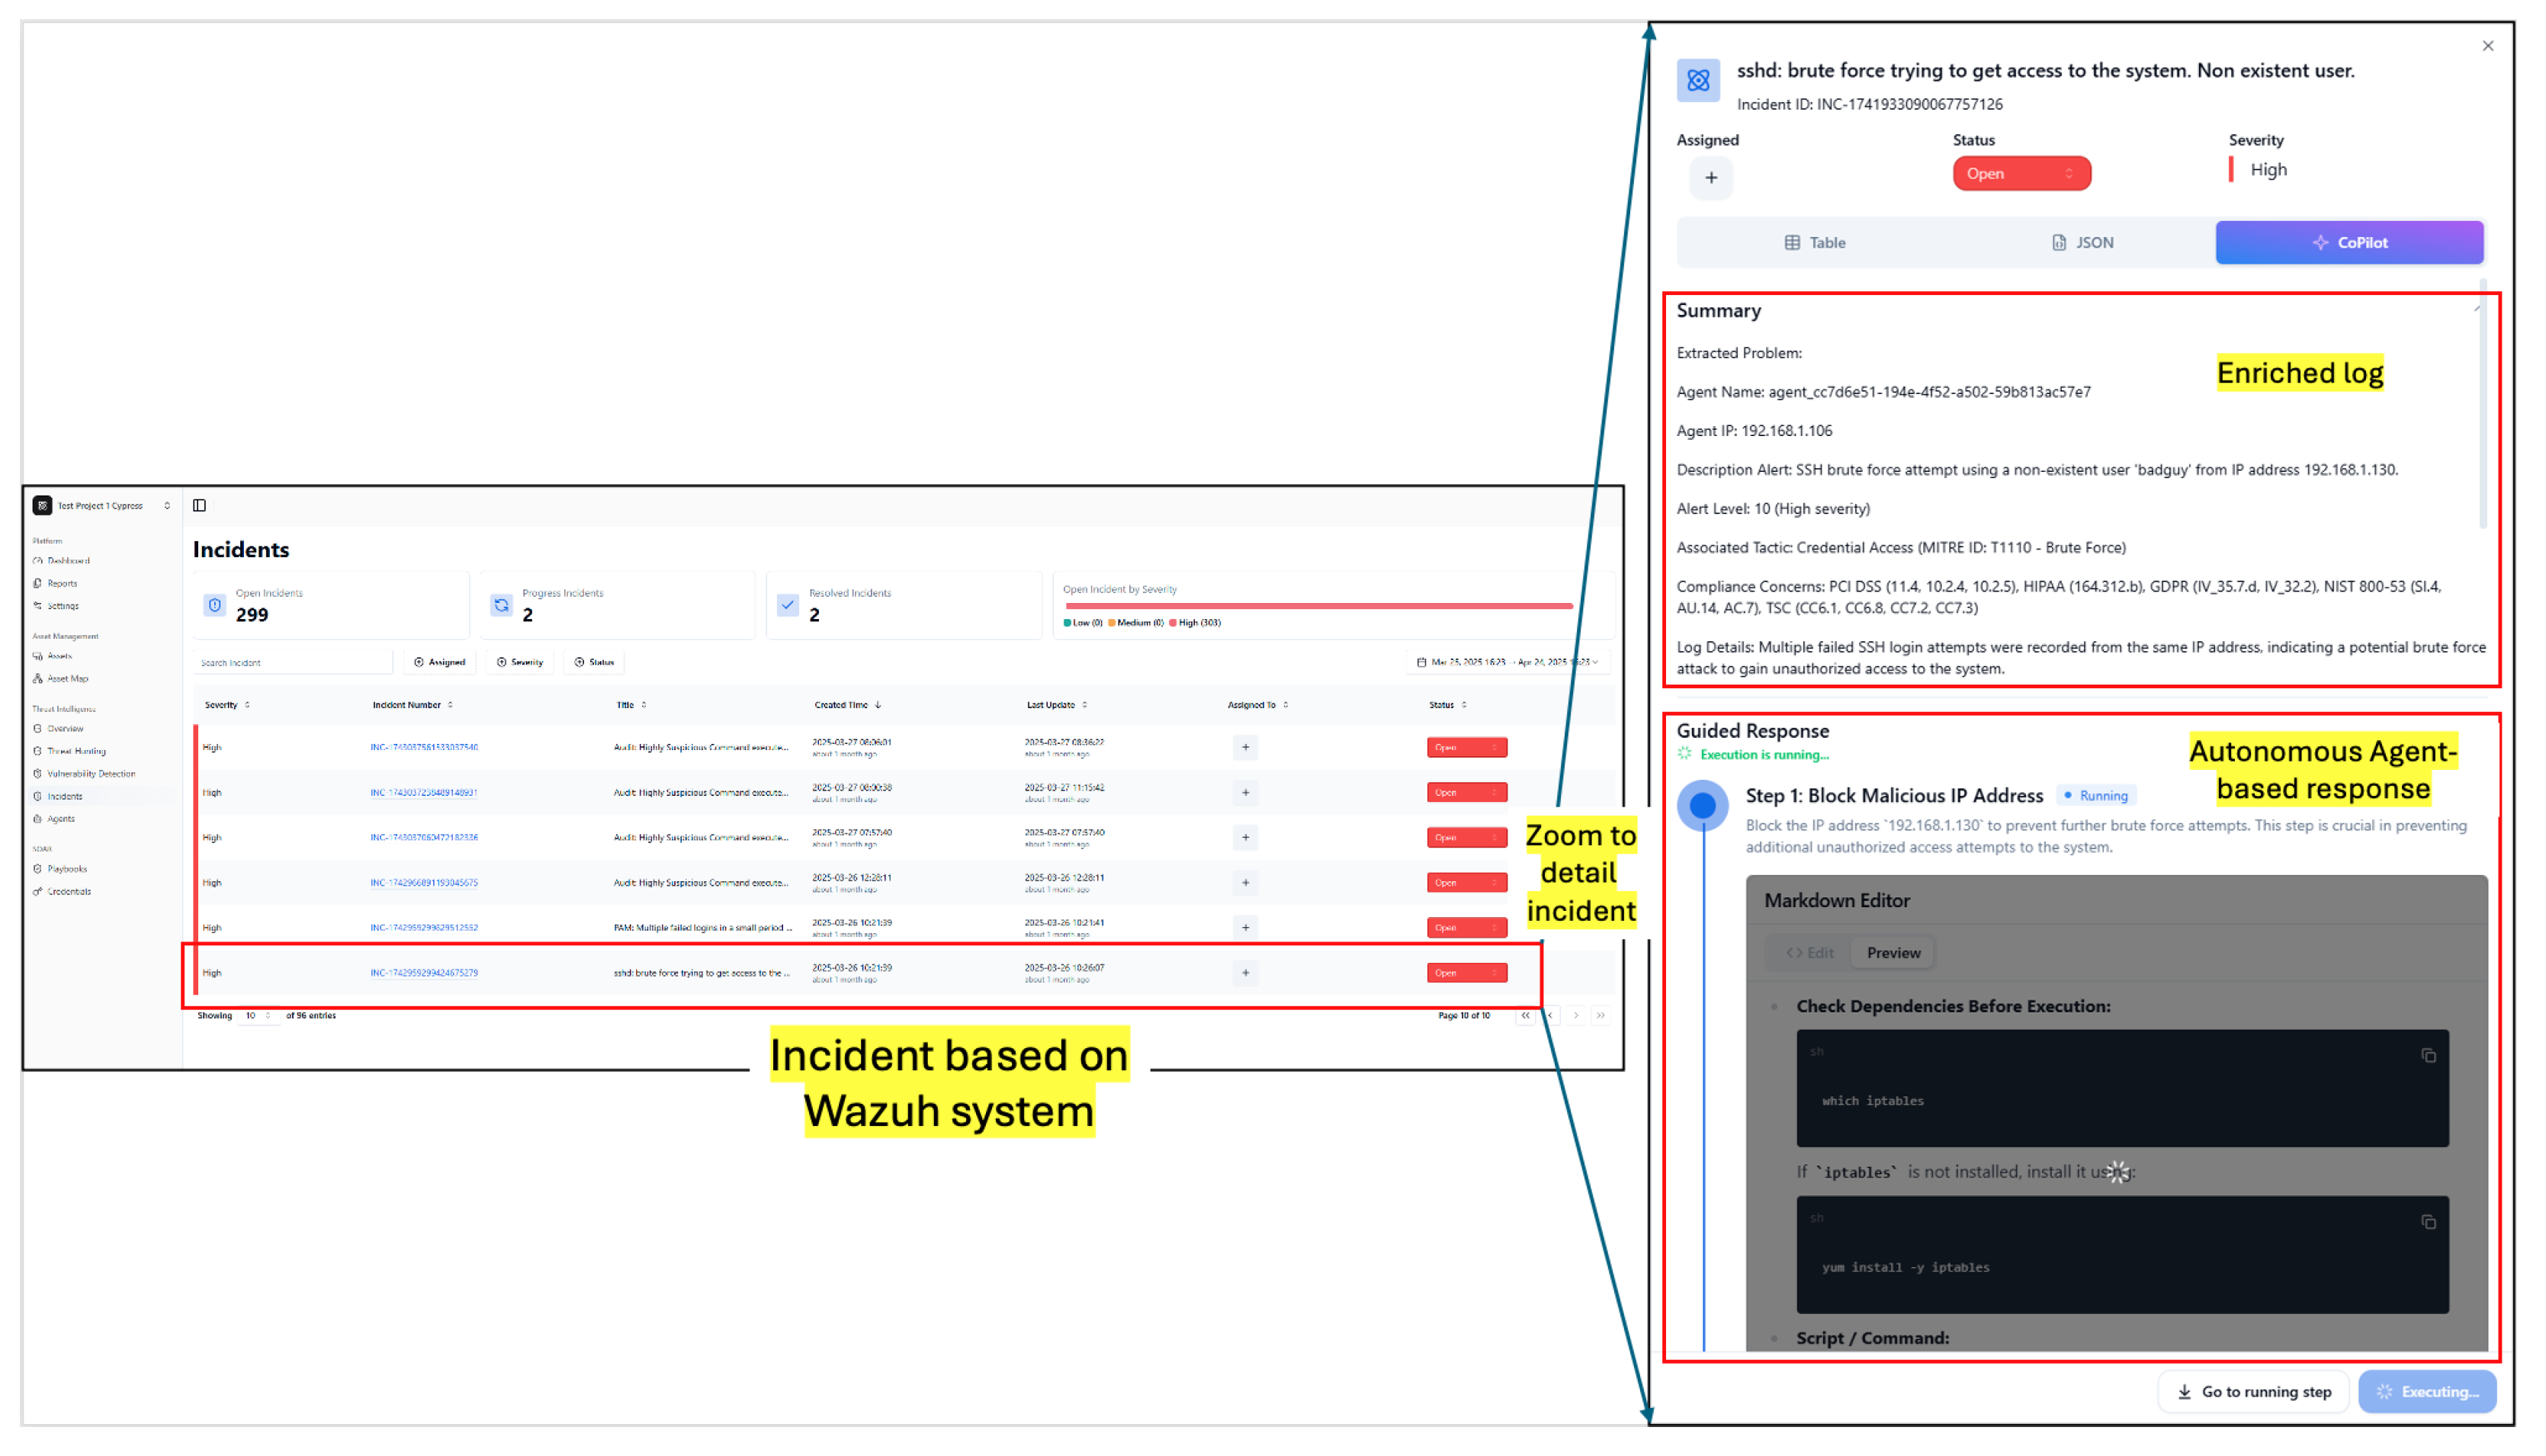Switch to the Table tab

pyautogui.click(x=1816, y=243)
